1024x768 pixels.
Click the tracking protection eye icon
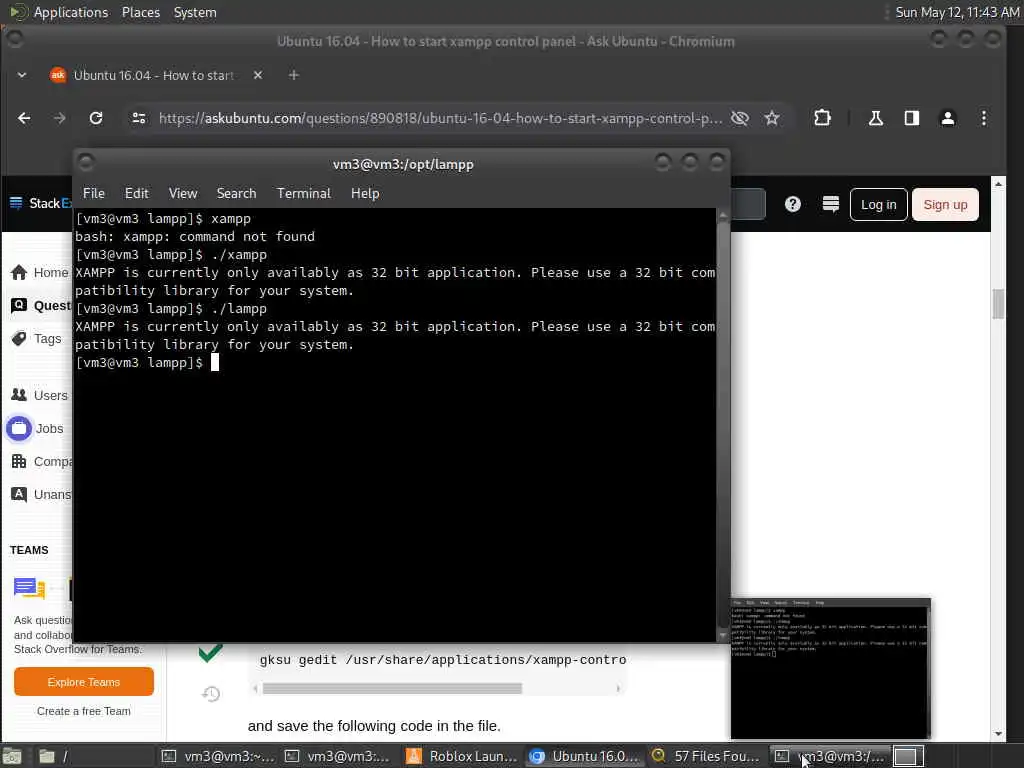(x=739, y=118)
